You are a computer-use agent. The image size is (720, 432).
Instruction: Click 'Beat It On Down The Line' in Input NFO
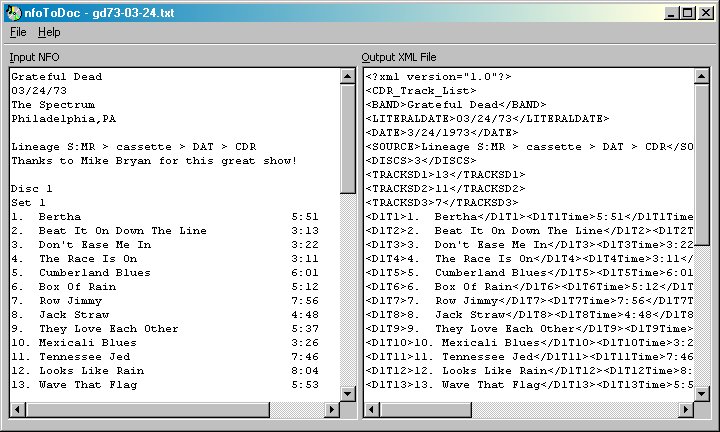click(x=123, y=230)
